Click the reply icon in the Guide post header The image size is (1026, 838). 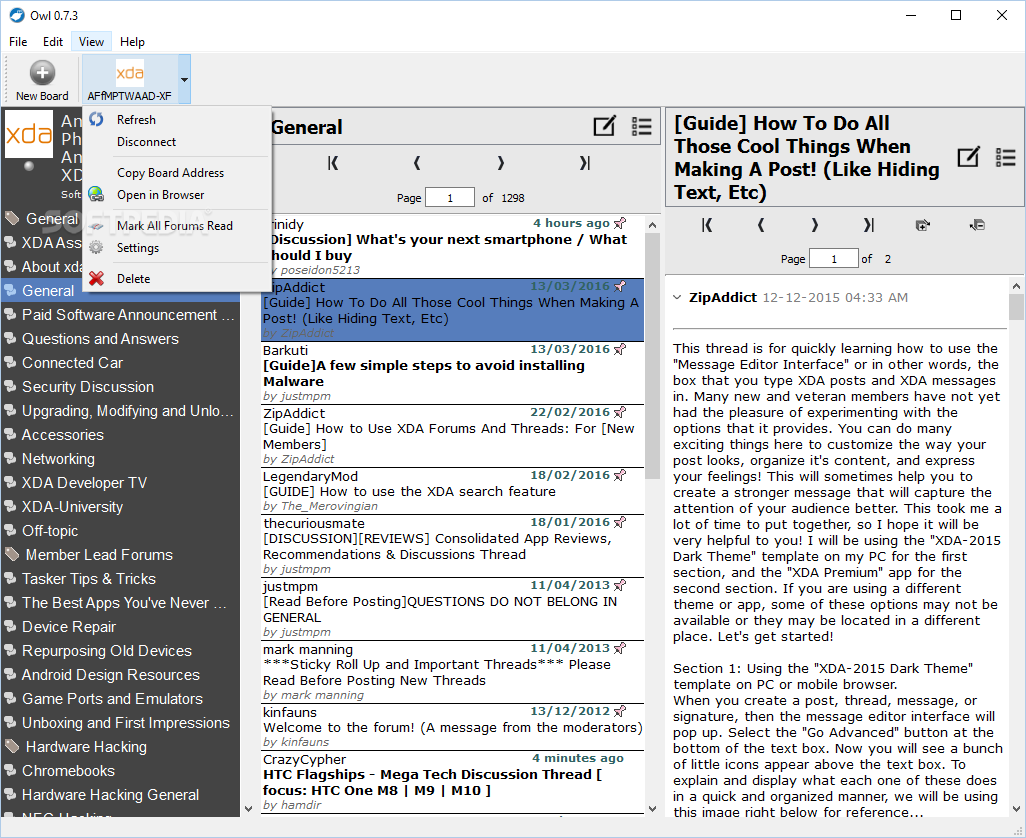point(968,157)
